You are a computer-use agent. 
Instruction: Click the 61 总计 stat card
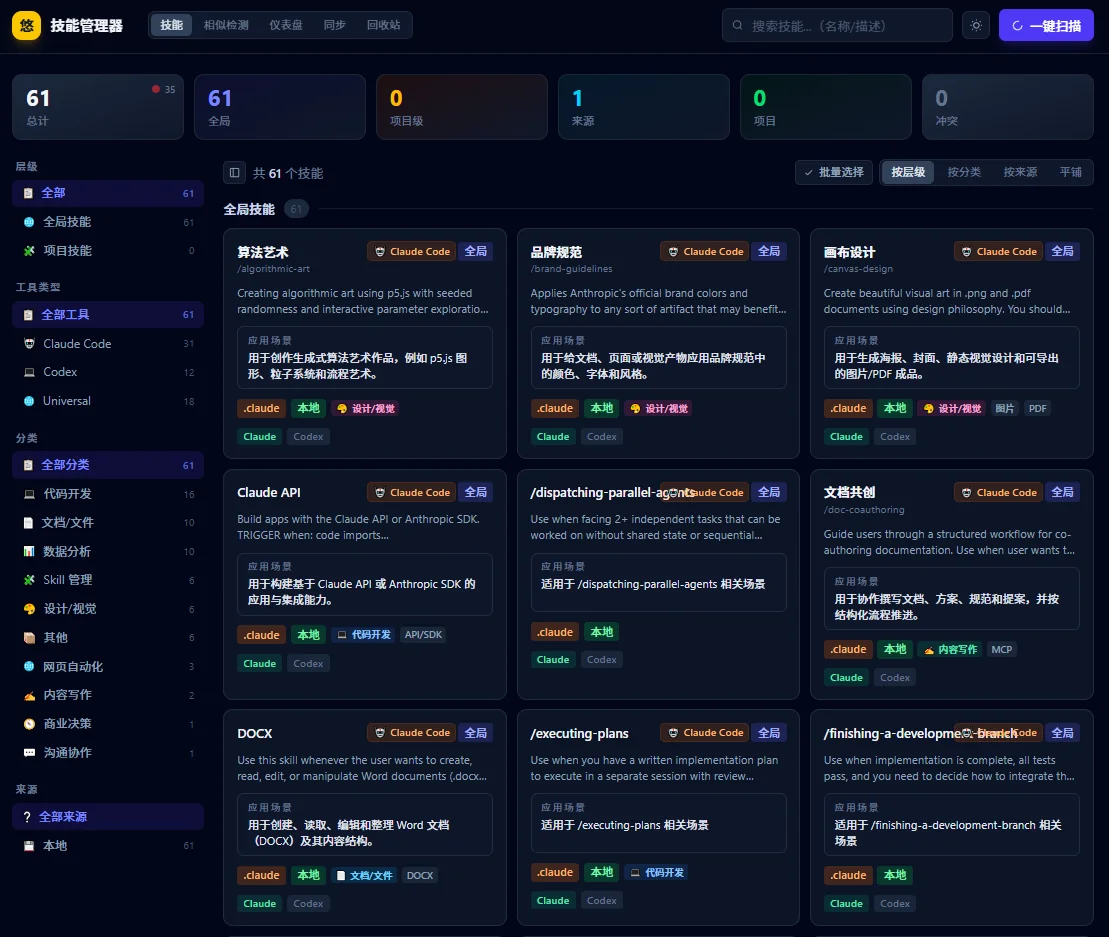98,107
